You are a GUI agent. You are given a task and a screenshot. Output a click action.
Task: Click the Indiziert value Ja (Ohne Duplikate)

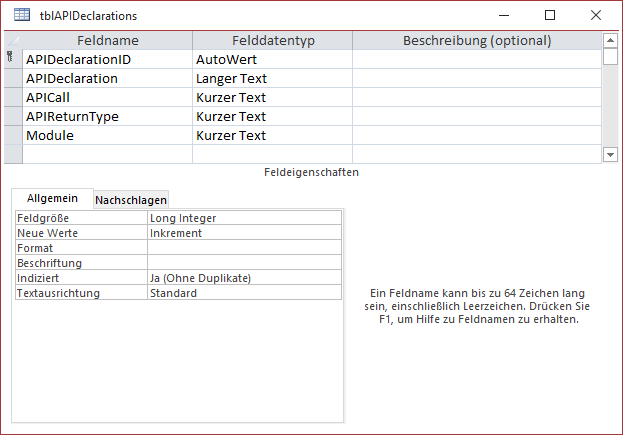244,278
